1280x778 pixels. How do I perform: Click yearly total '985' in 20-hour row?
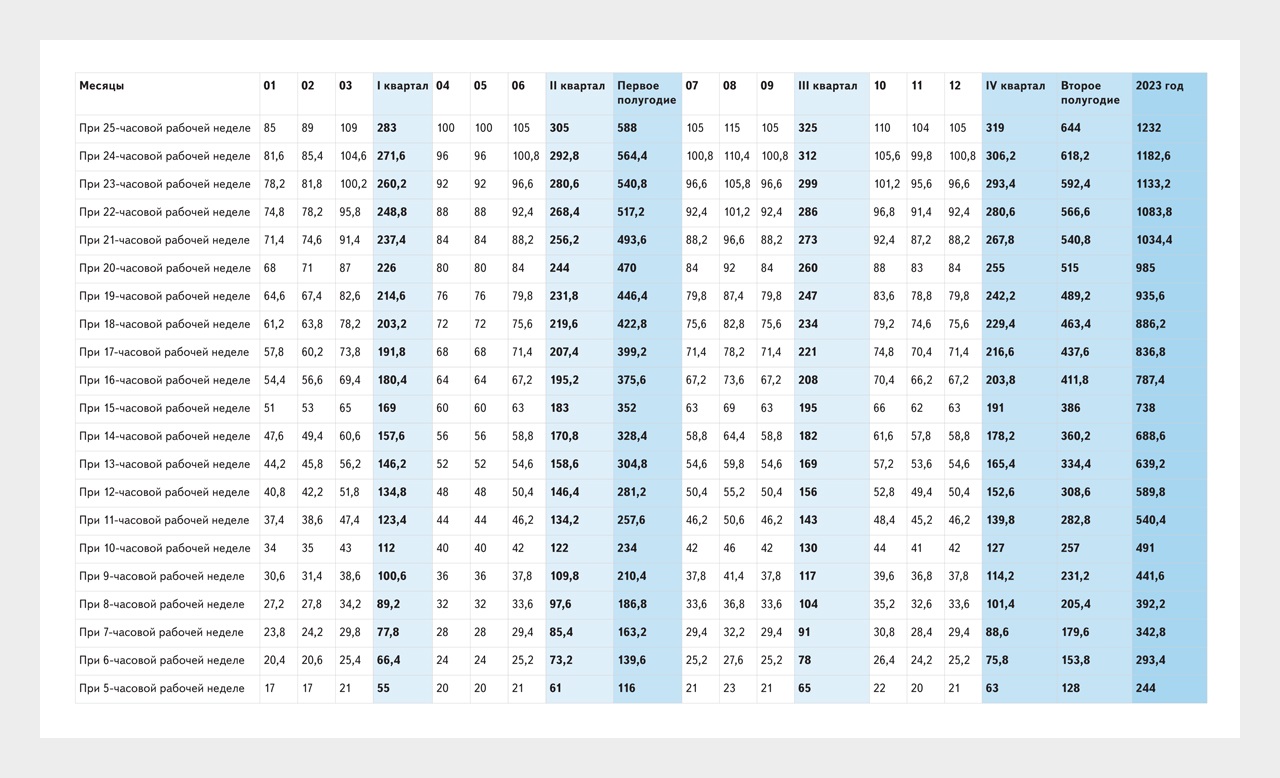1146,268
